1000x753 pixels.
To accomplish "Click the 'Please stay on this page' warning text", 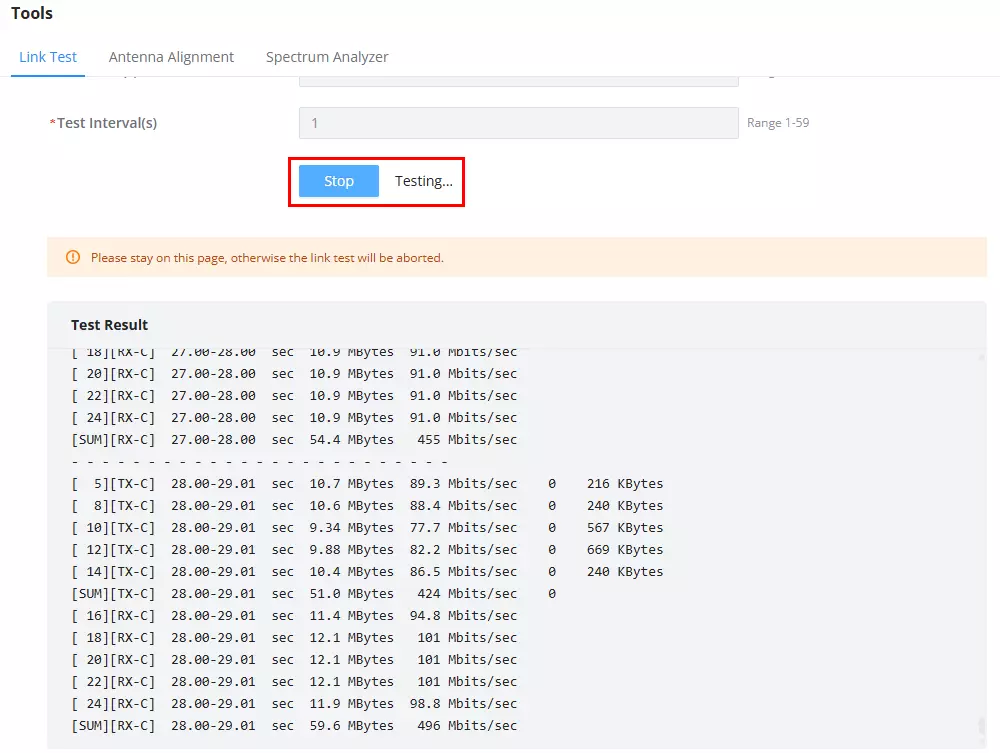I will tap(267, 258).
